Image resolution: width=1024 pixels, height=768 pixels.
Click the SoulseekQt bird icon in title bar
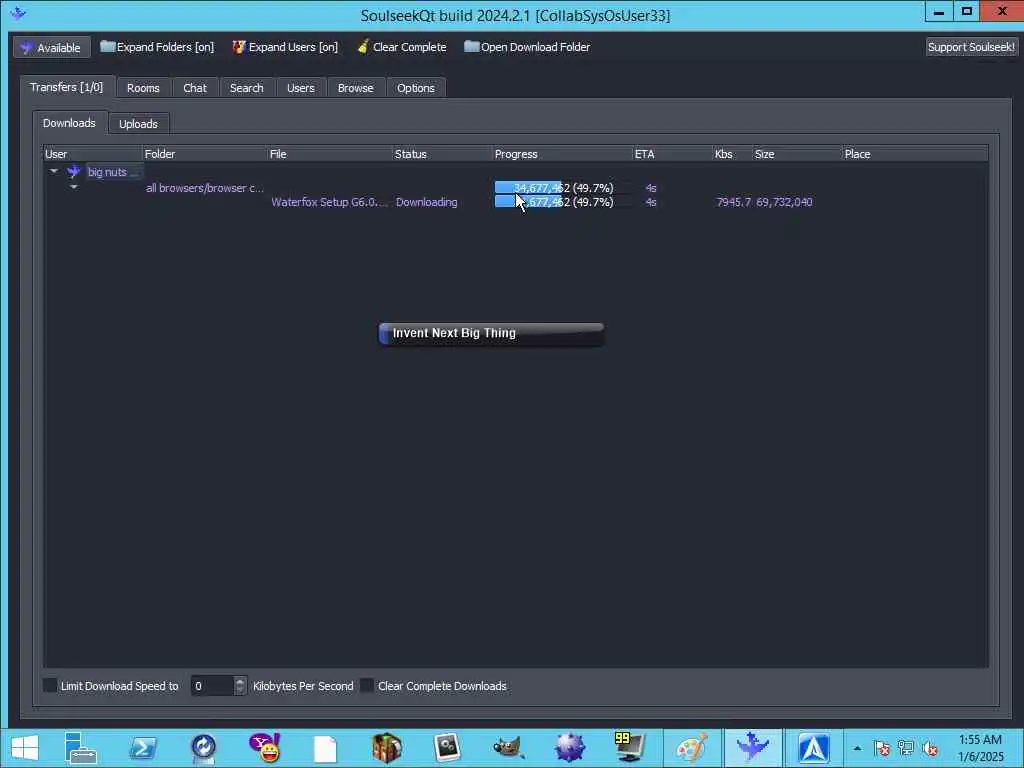18,13
